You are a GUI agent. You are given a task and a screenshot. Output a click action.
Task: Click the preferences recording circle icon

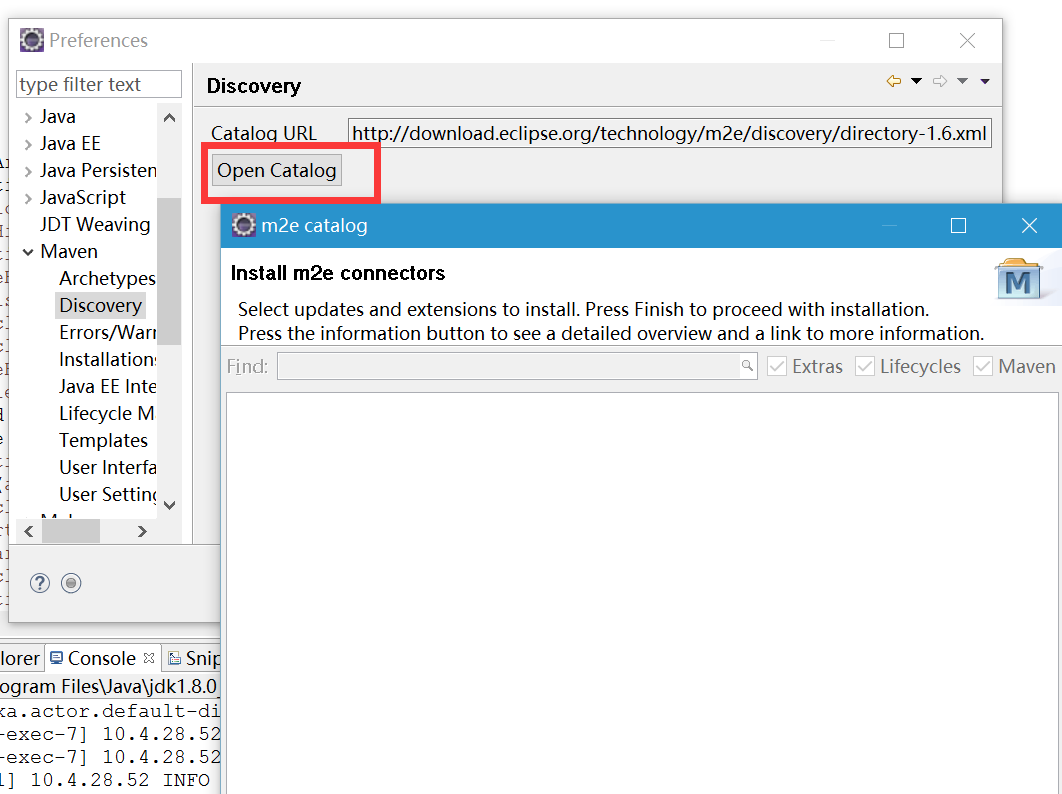(x=71, y=583)
